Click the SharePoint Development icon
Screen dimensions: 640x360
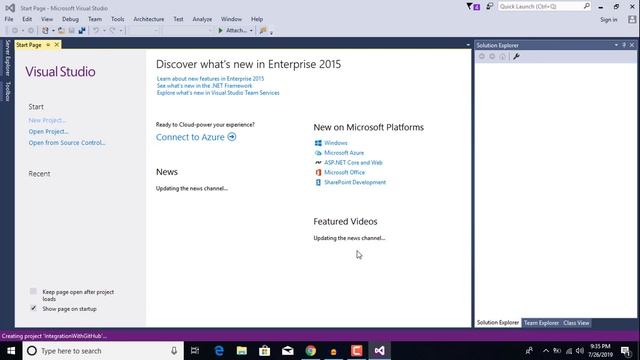click(x=318, y=182)
